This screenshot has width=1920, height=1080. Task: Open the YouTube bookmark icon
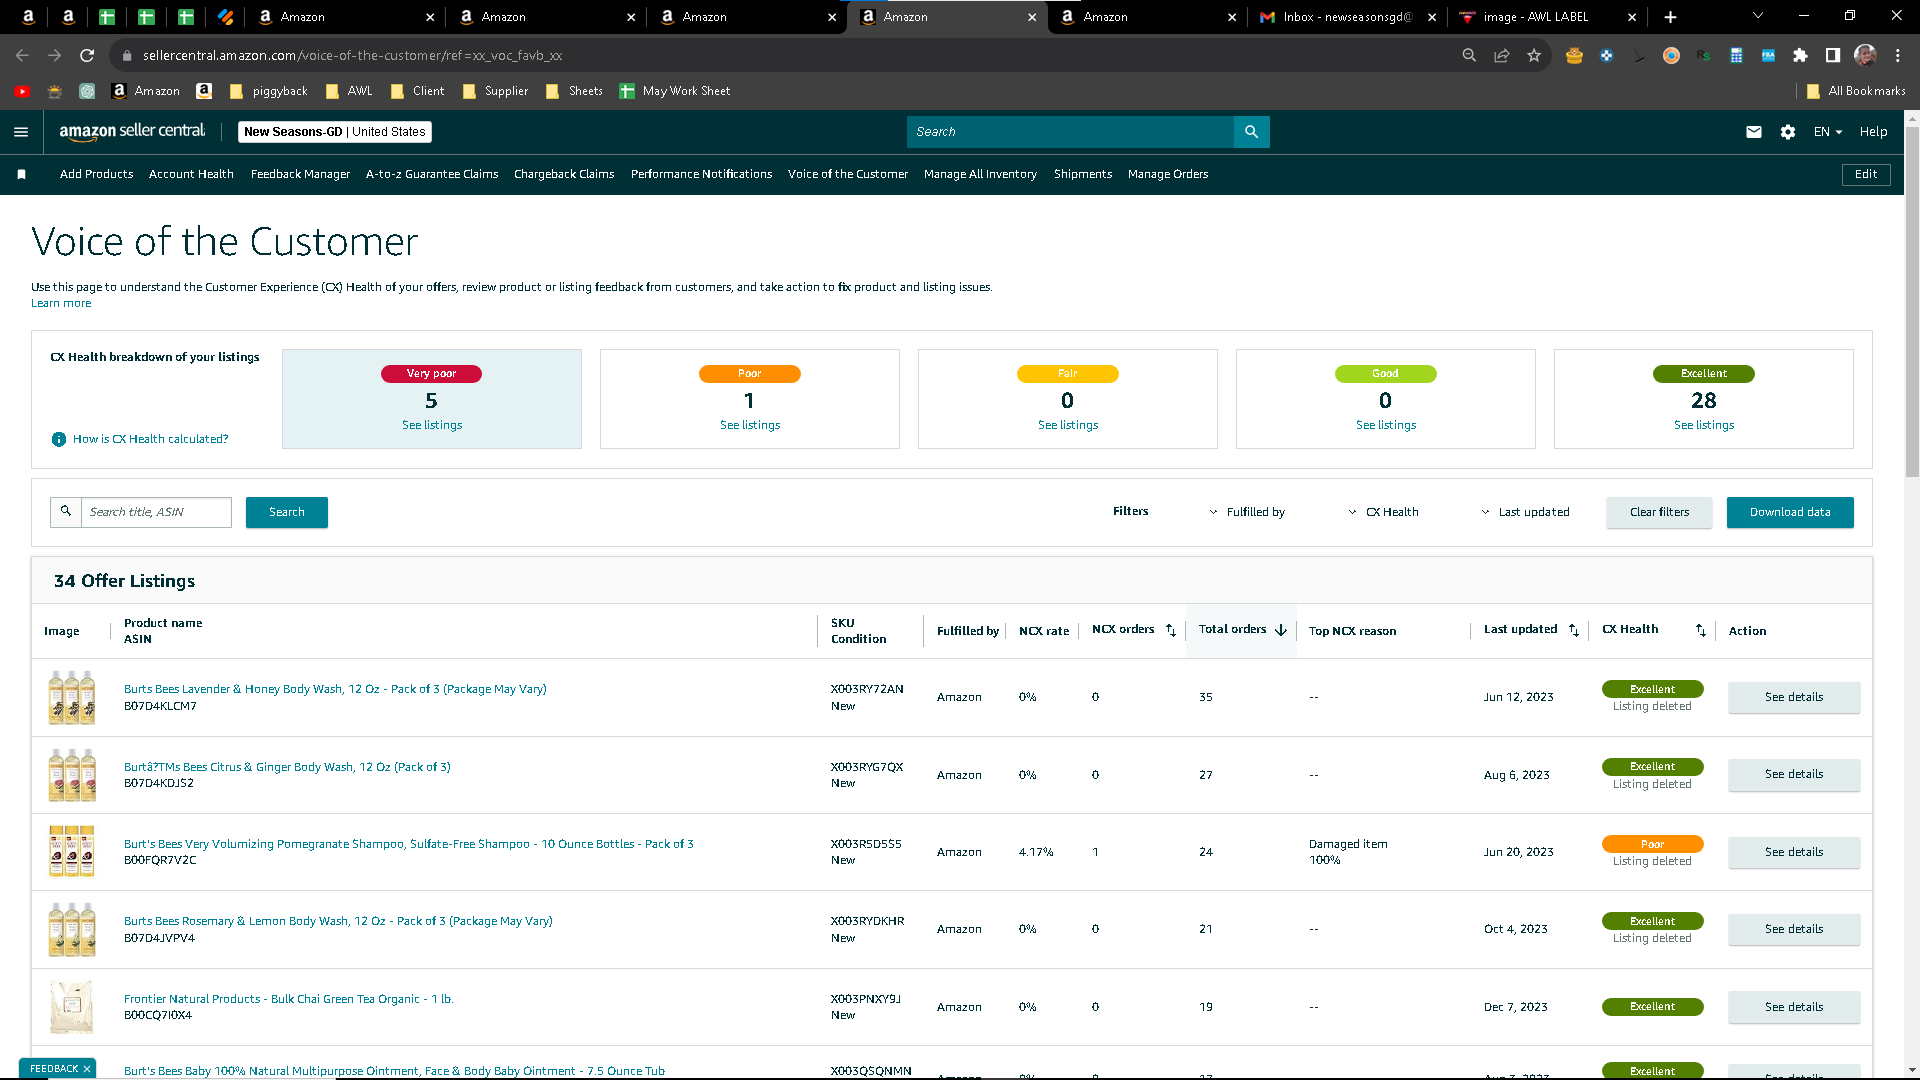tap(22, 91)
